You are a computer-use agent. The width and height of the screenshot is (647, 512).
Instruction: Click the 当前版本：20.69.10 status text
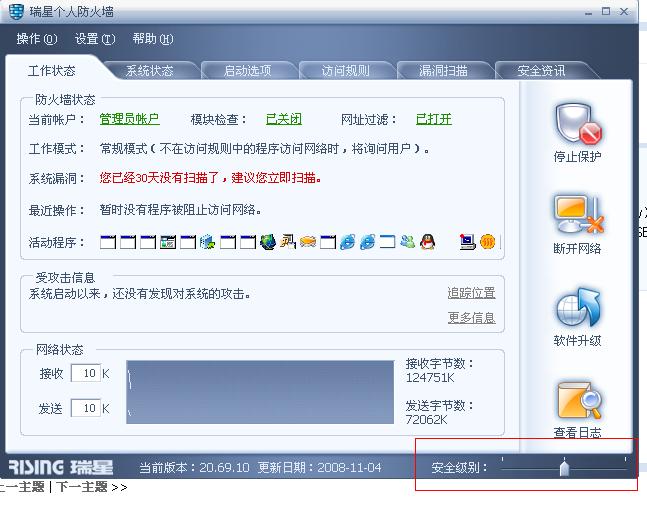[194, 467]
